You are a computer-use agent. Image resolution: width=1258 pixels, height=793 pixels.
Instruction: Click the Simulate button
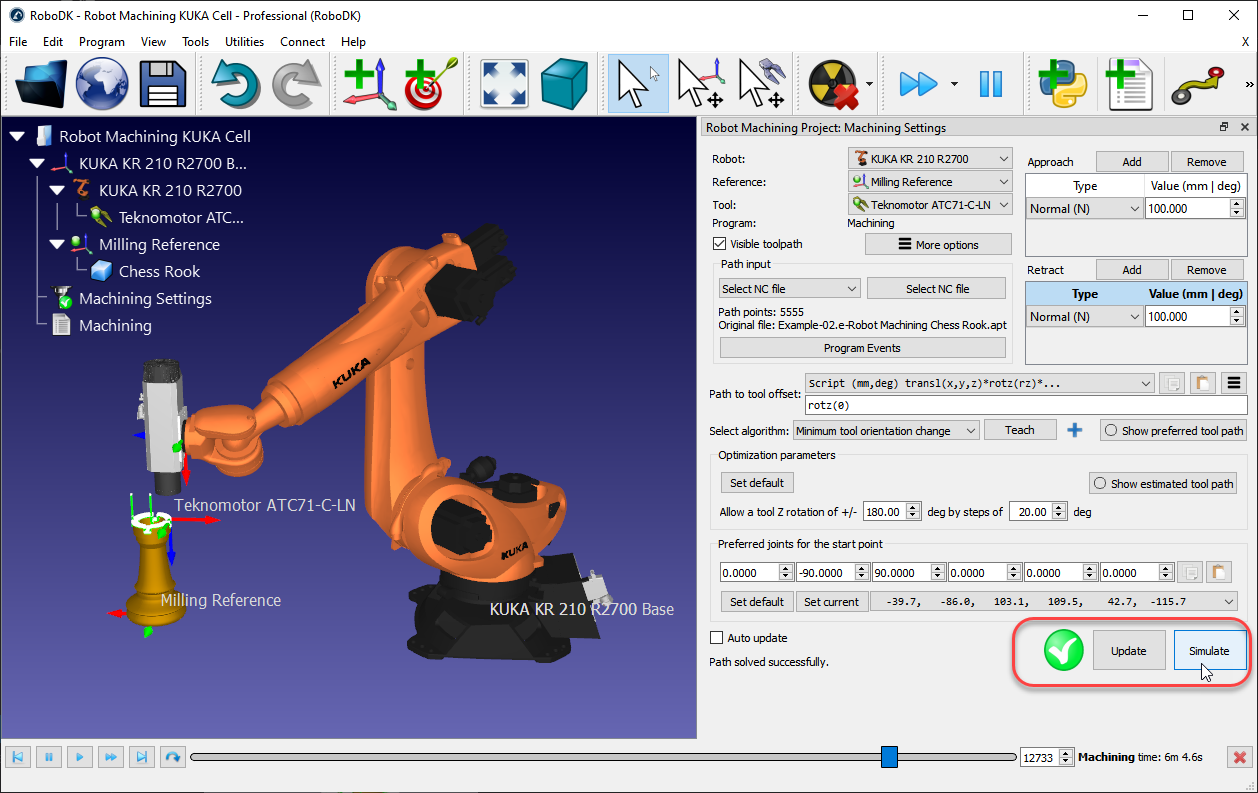point(1210,650)
